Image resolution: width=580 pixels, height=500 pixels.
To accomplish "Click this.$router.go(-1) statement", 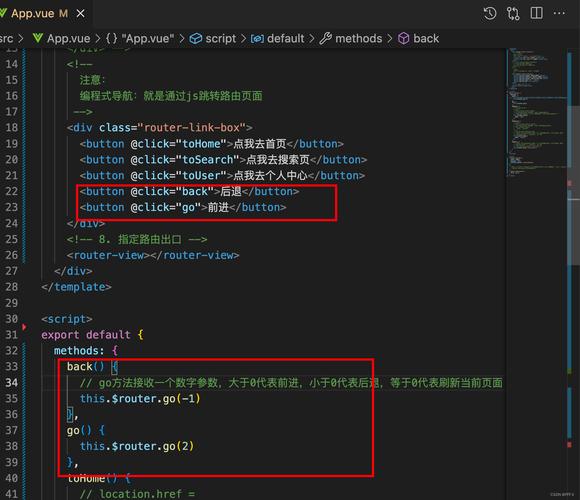I will 140,399.
